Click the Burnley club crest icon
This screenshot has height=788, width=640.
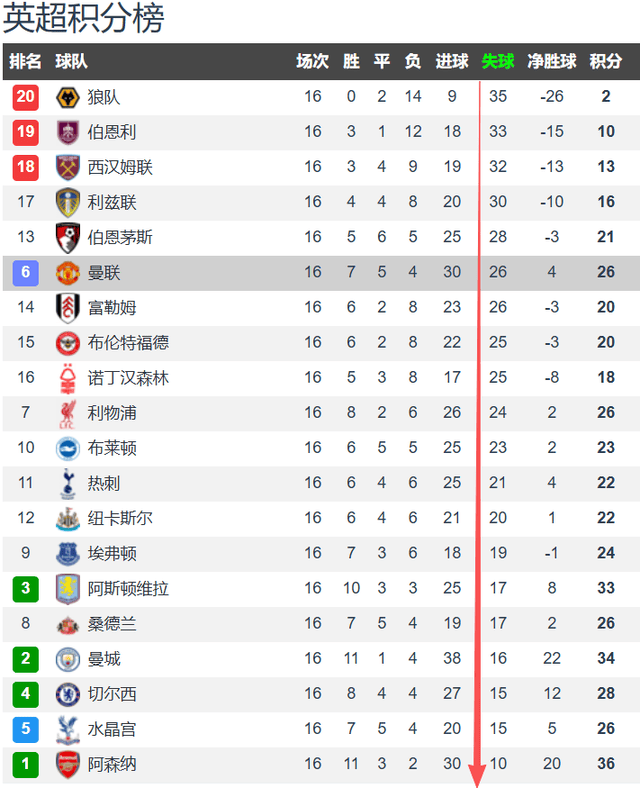tap(68, 132)
